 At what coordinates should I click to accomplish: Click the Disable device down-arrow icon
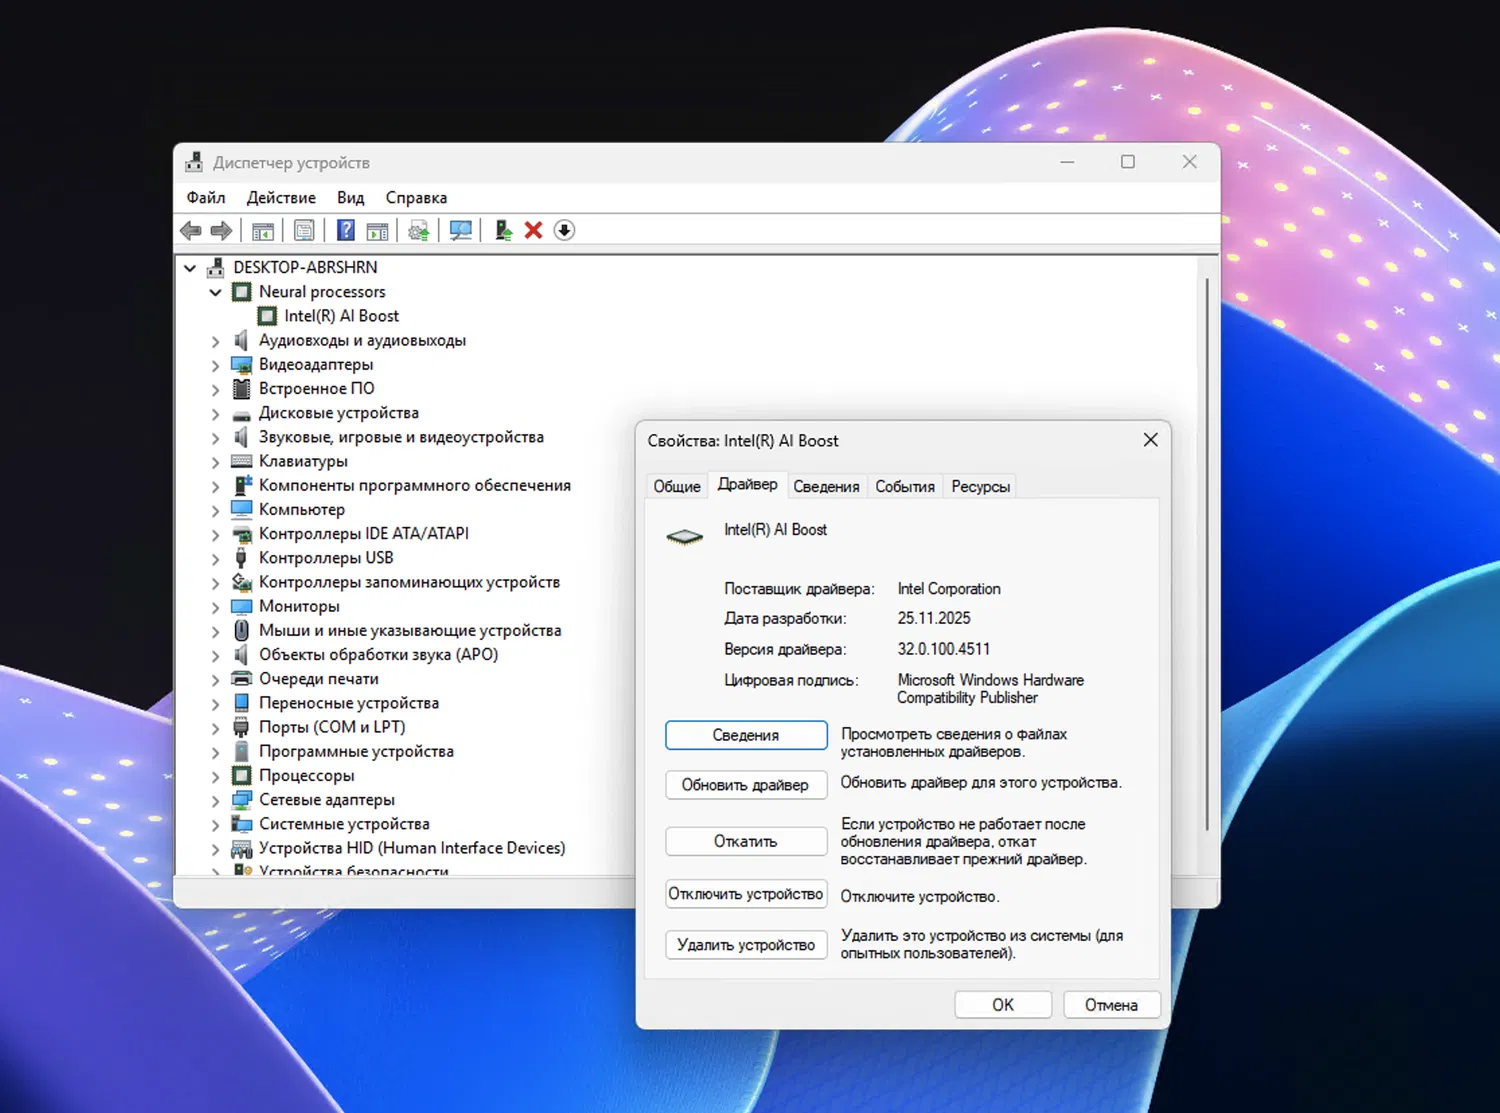click(x=564, y=230)
